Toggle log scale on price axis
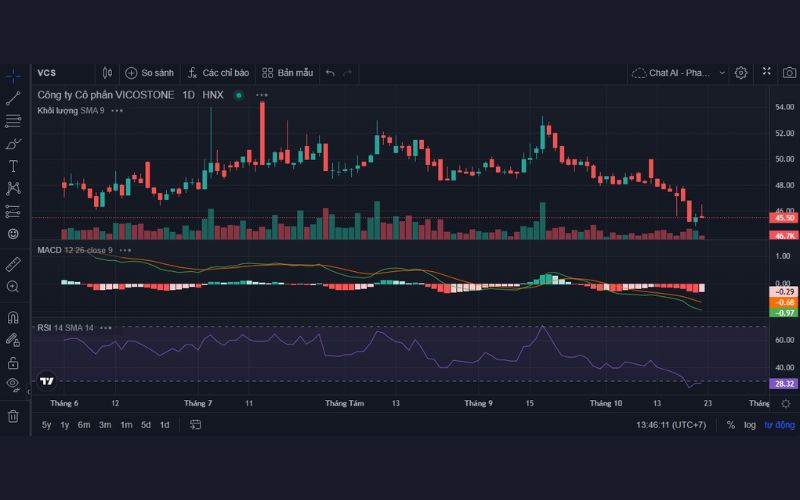Screen dimensions: 800x500 [x=749, y=425]
